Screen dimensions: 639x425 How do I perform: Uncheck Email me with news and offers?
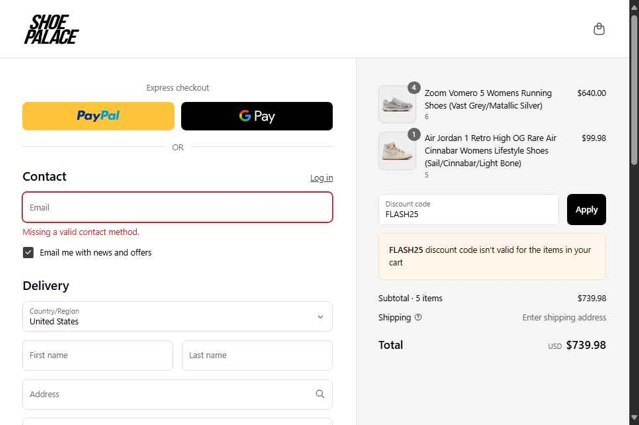point(28,253)
